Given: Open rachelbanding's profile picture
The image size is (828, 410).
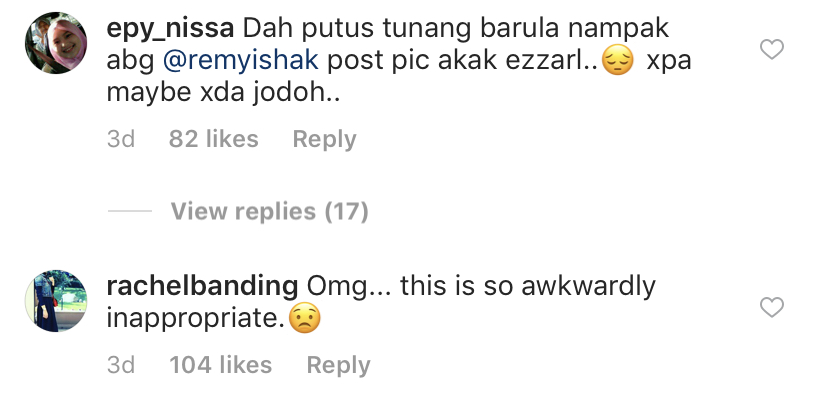Looking at the screenshot, I should (56, 301).
